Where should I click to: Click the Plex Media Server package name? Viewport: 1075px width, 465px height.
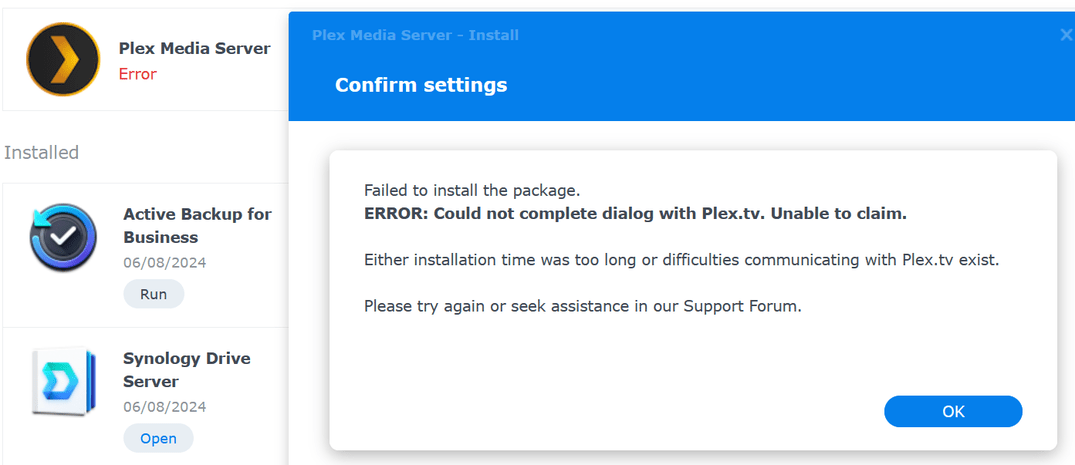click(x=194, y=48)
